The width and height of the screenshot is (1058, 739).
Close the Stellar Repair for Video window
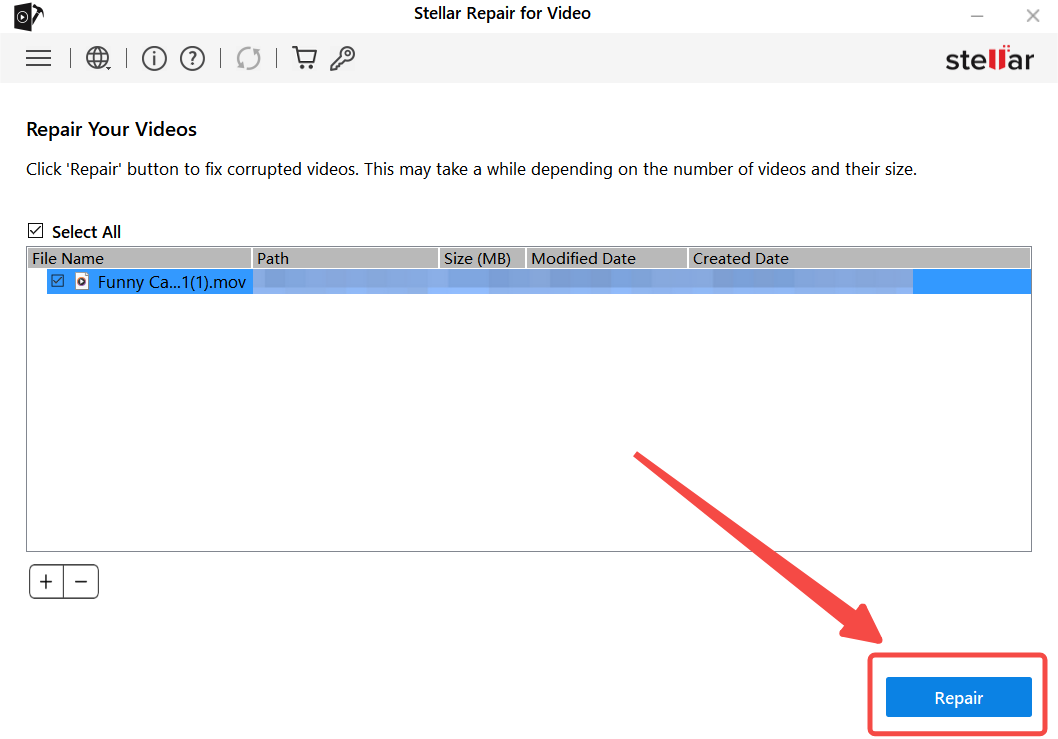coord(1032,16)
